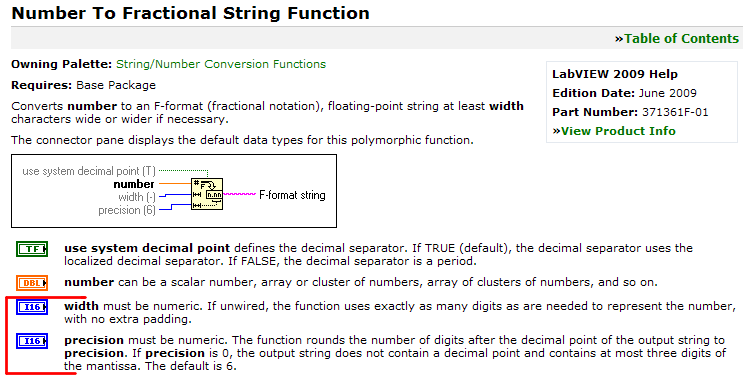This screenshot has height=378, width=755.
Task: Click the 'precision (6)' terminal label
Action: point(127,210)
